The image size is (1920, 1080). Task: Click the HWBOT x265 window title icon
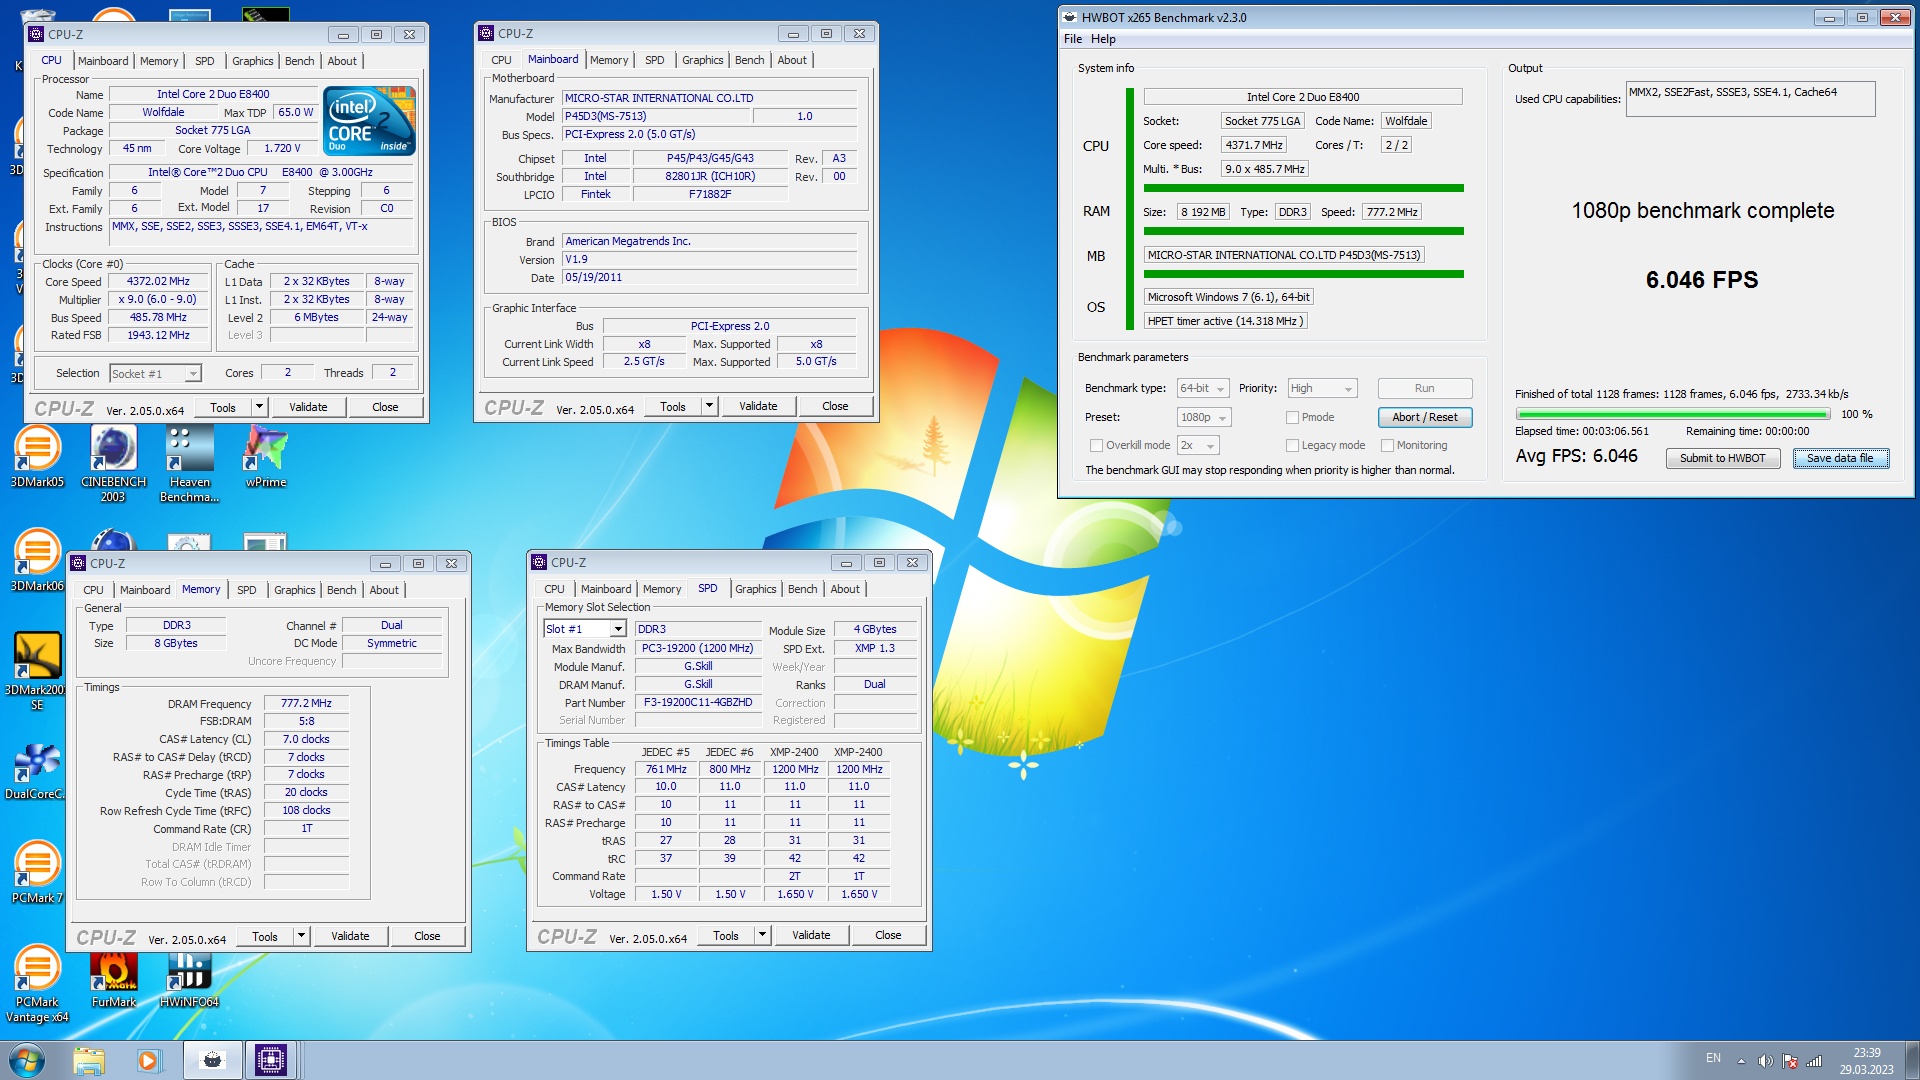click(1070, 17)
